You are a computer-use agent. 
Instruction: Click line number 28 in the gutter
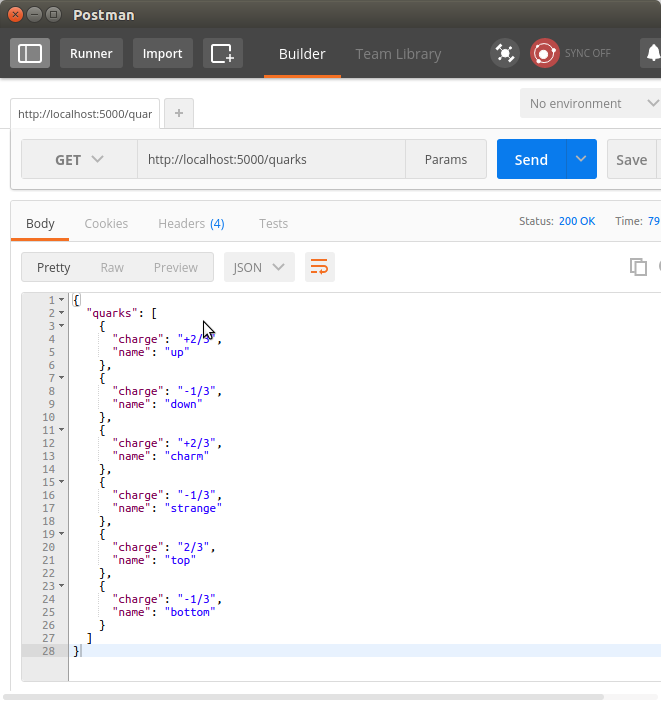coord(48,651)
